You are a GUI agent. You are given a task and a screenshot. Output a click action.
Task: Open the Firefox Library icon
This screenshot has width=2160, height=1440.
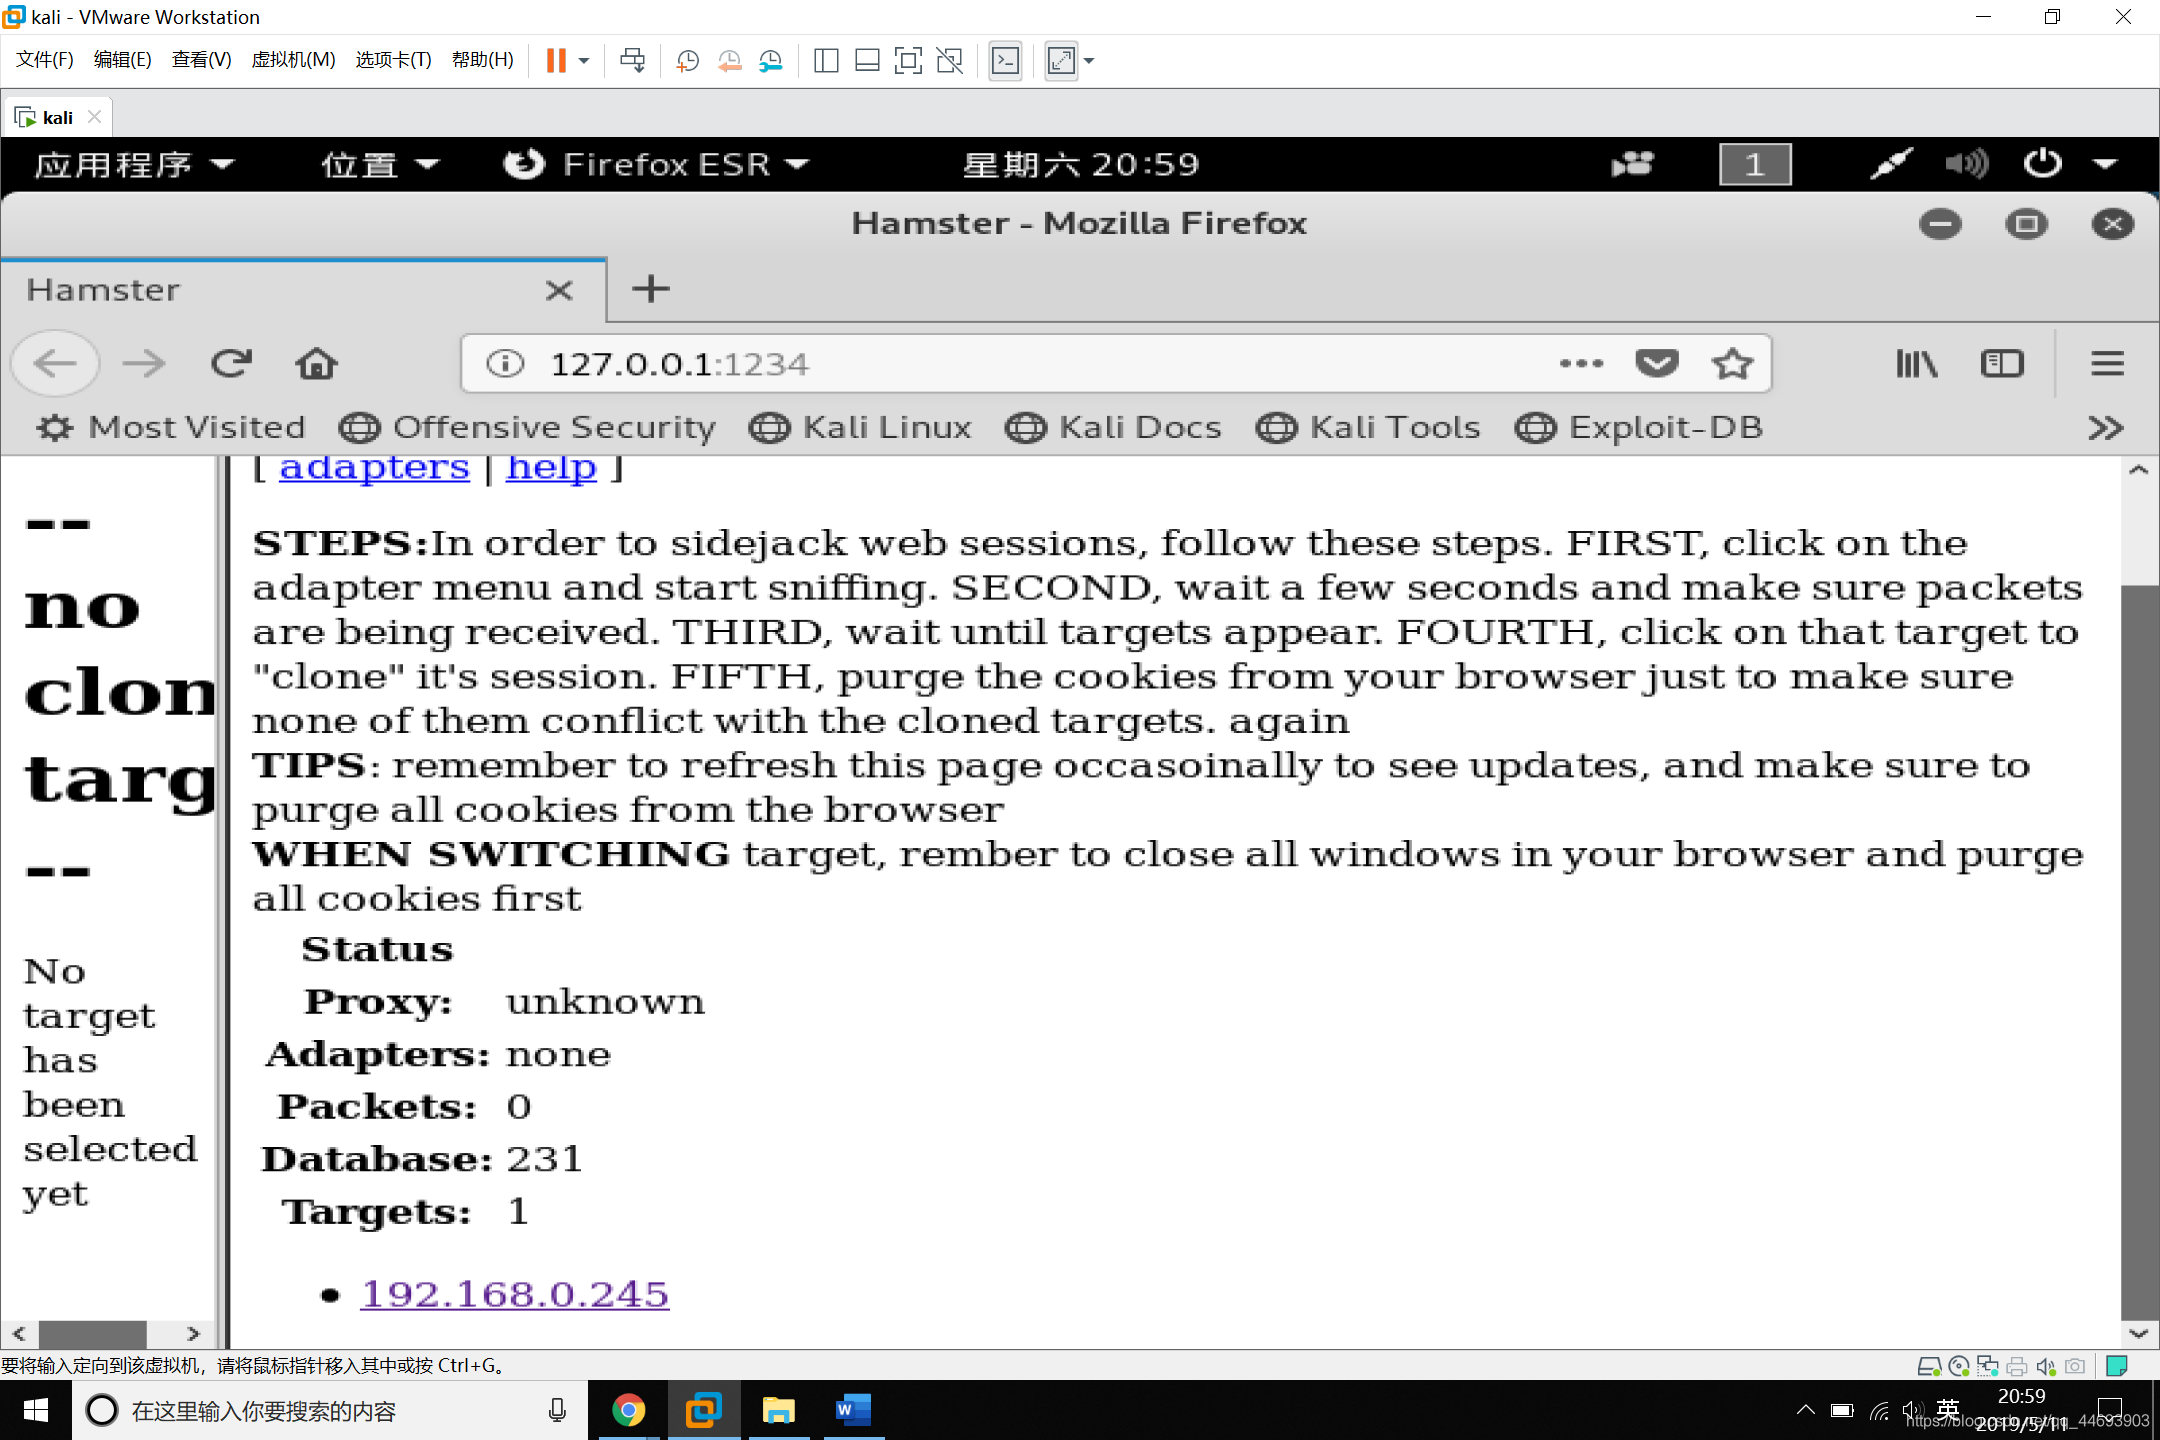pos(1916,364)
